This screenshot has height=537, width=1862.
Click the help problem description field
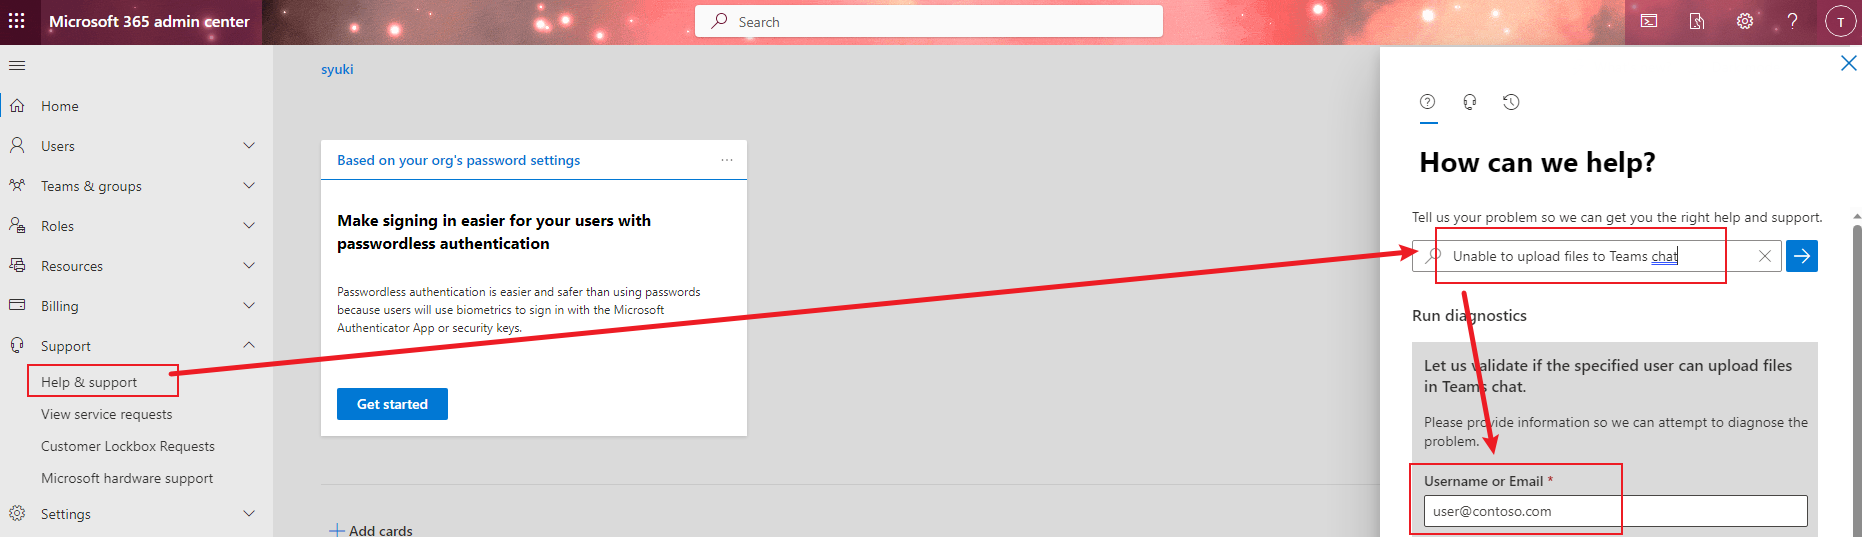(1597, 256)
